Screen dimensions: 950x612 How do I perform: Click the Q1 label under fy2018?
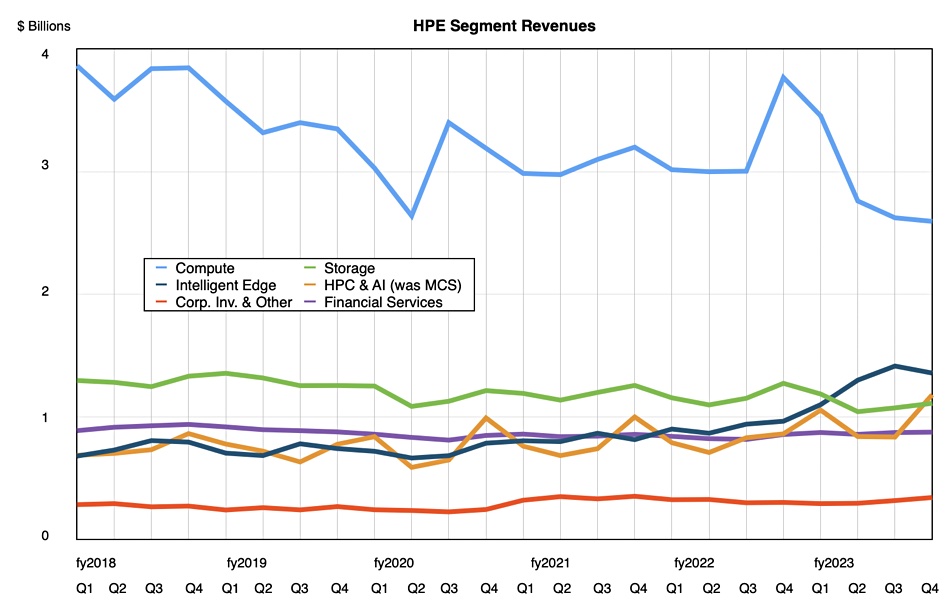coord(85,588)
